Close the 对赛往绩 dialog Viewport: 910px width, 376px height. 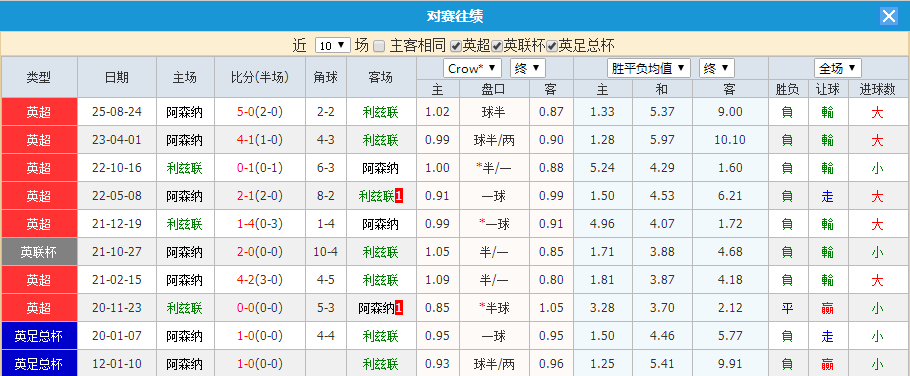point(889,16)
